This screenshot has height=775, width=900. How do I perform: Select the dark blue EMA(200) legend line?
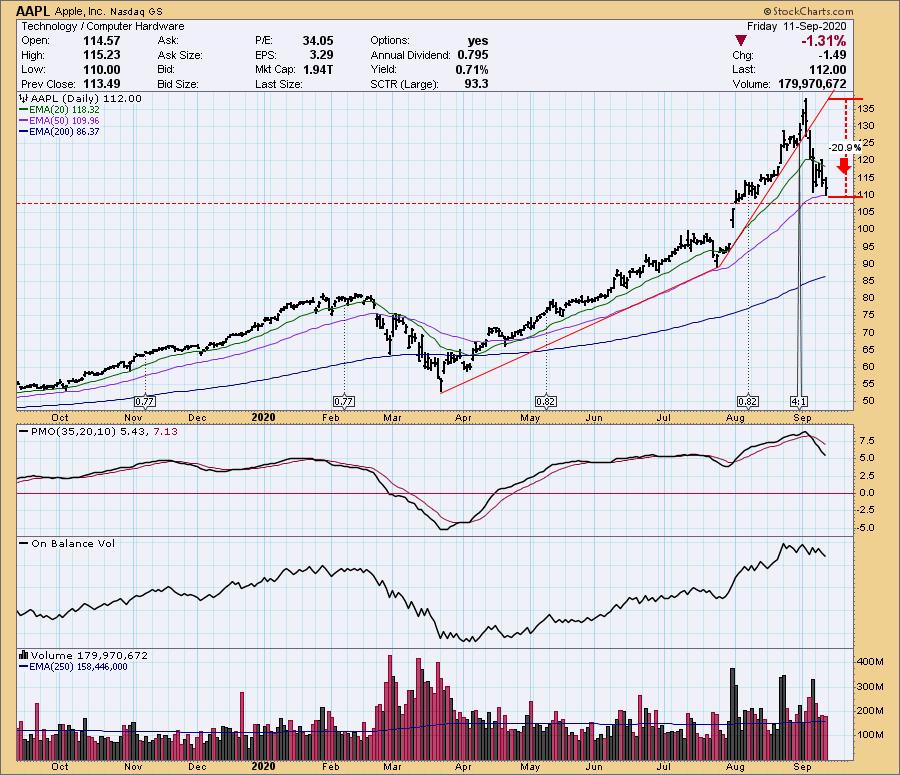click(24, 131)
